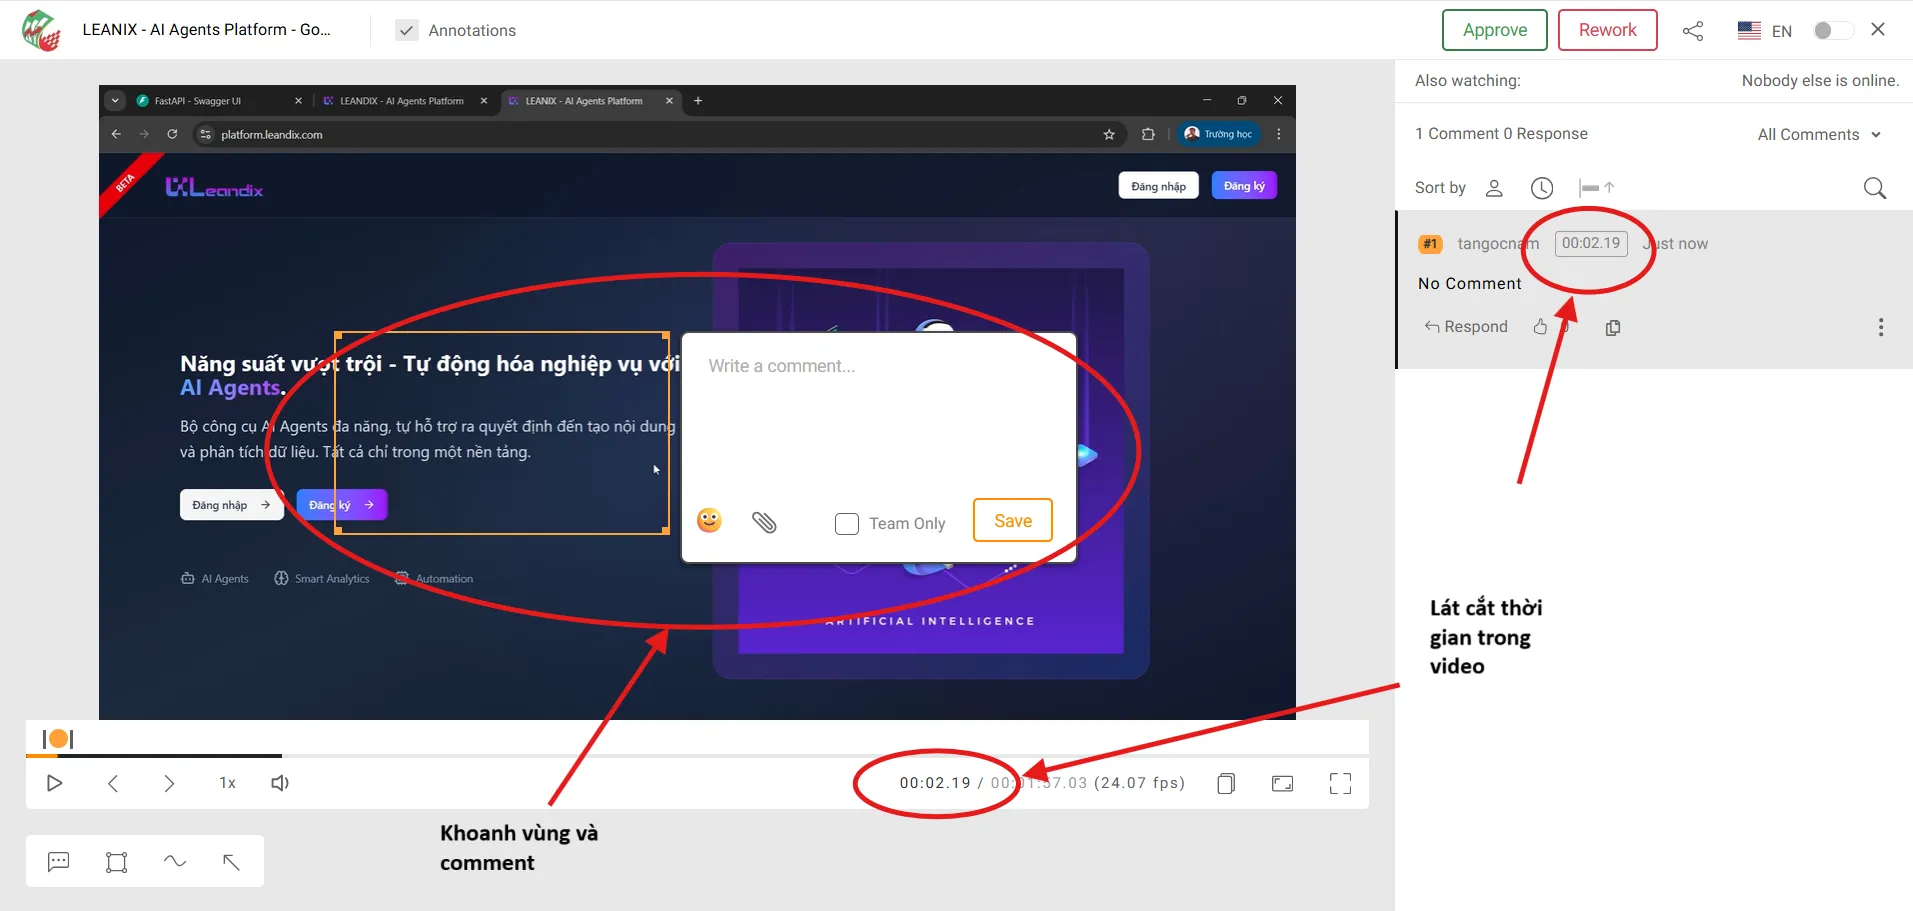1913x911 pixels.
Task: Open the emoji picker in comment box
Action: pos(709,520)
